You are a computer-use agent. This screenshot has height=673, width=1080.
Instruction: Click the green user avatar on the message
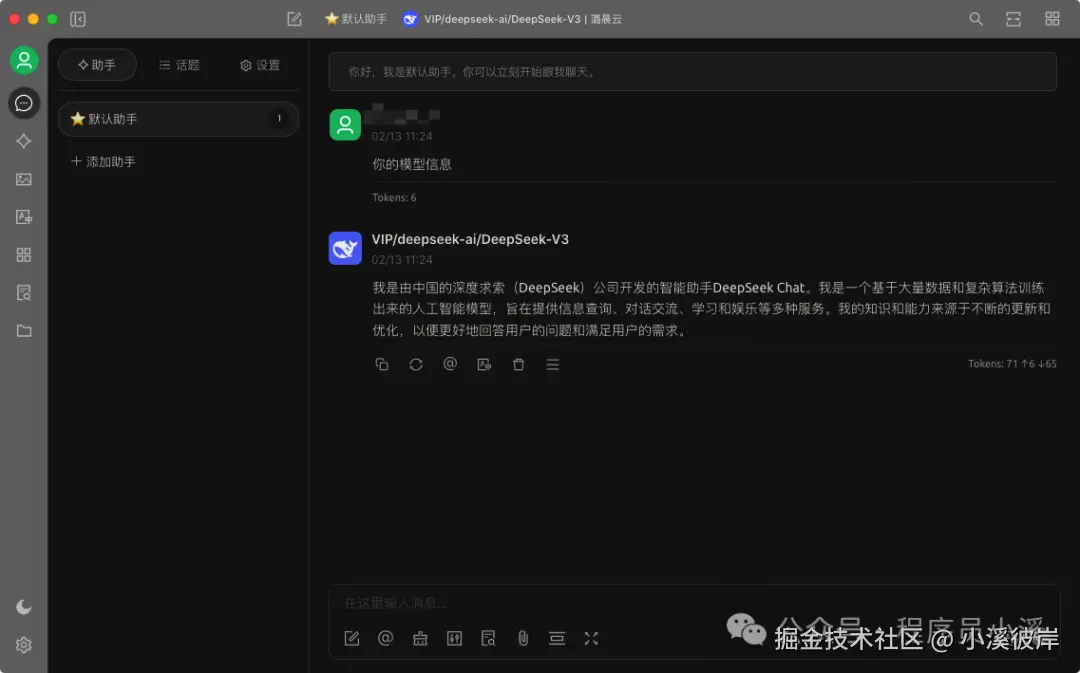pyautogui.click(x=345, y=125)
